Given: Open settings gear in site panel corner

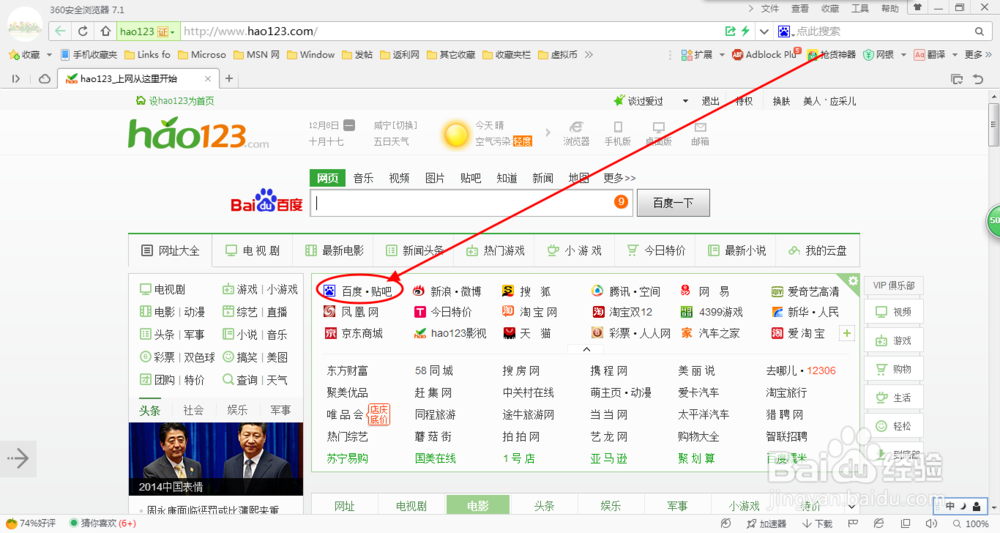Looking at the screenshot, I should (853, 281).
